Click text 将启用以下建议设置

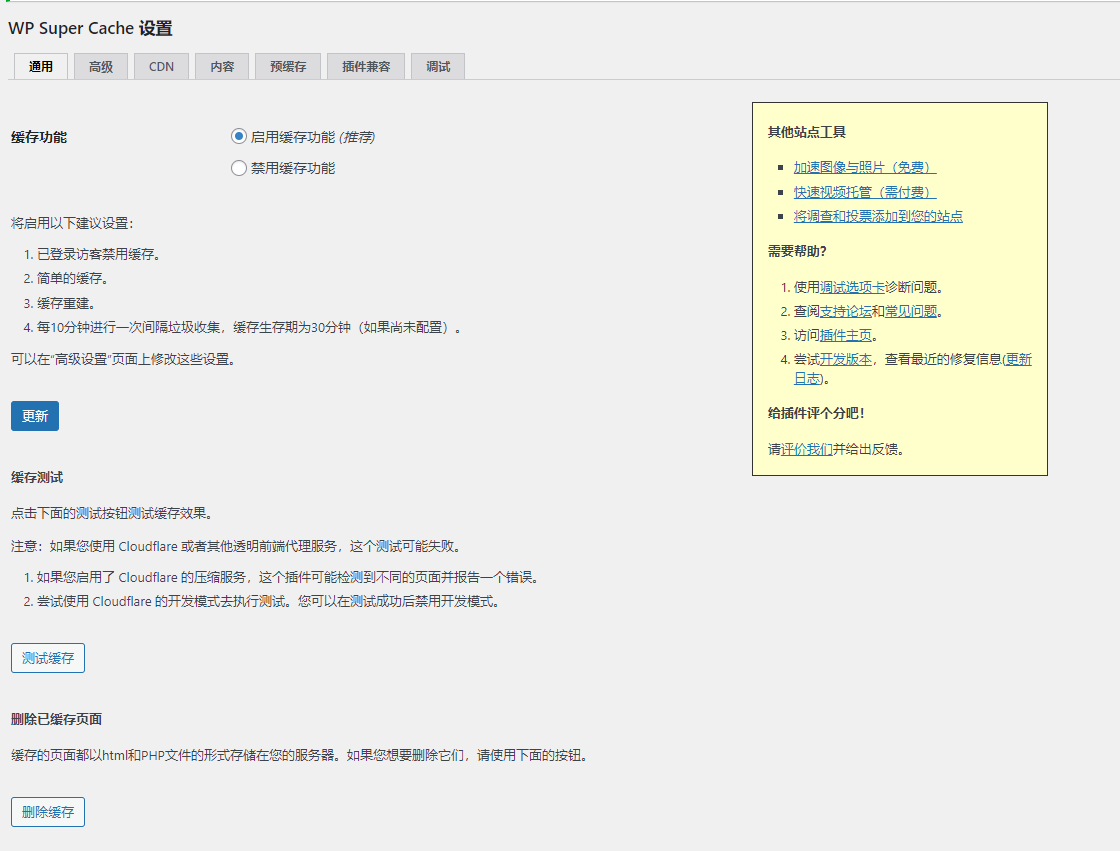pyautogui.click(x=72, y=223)
